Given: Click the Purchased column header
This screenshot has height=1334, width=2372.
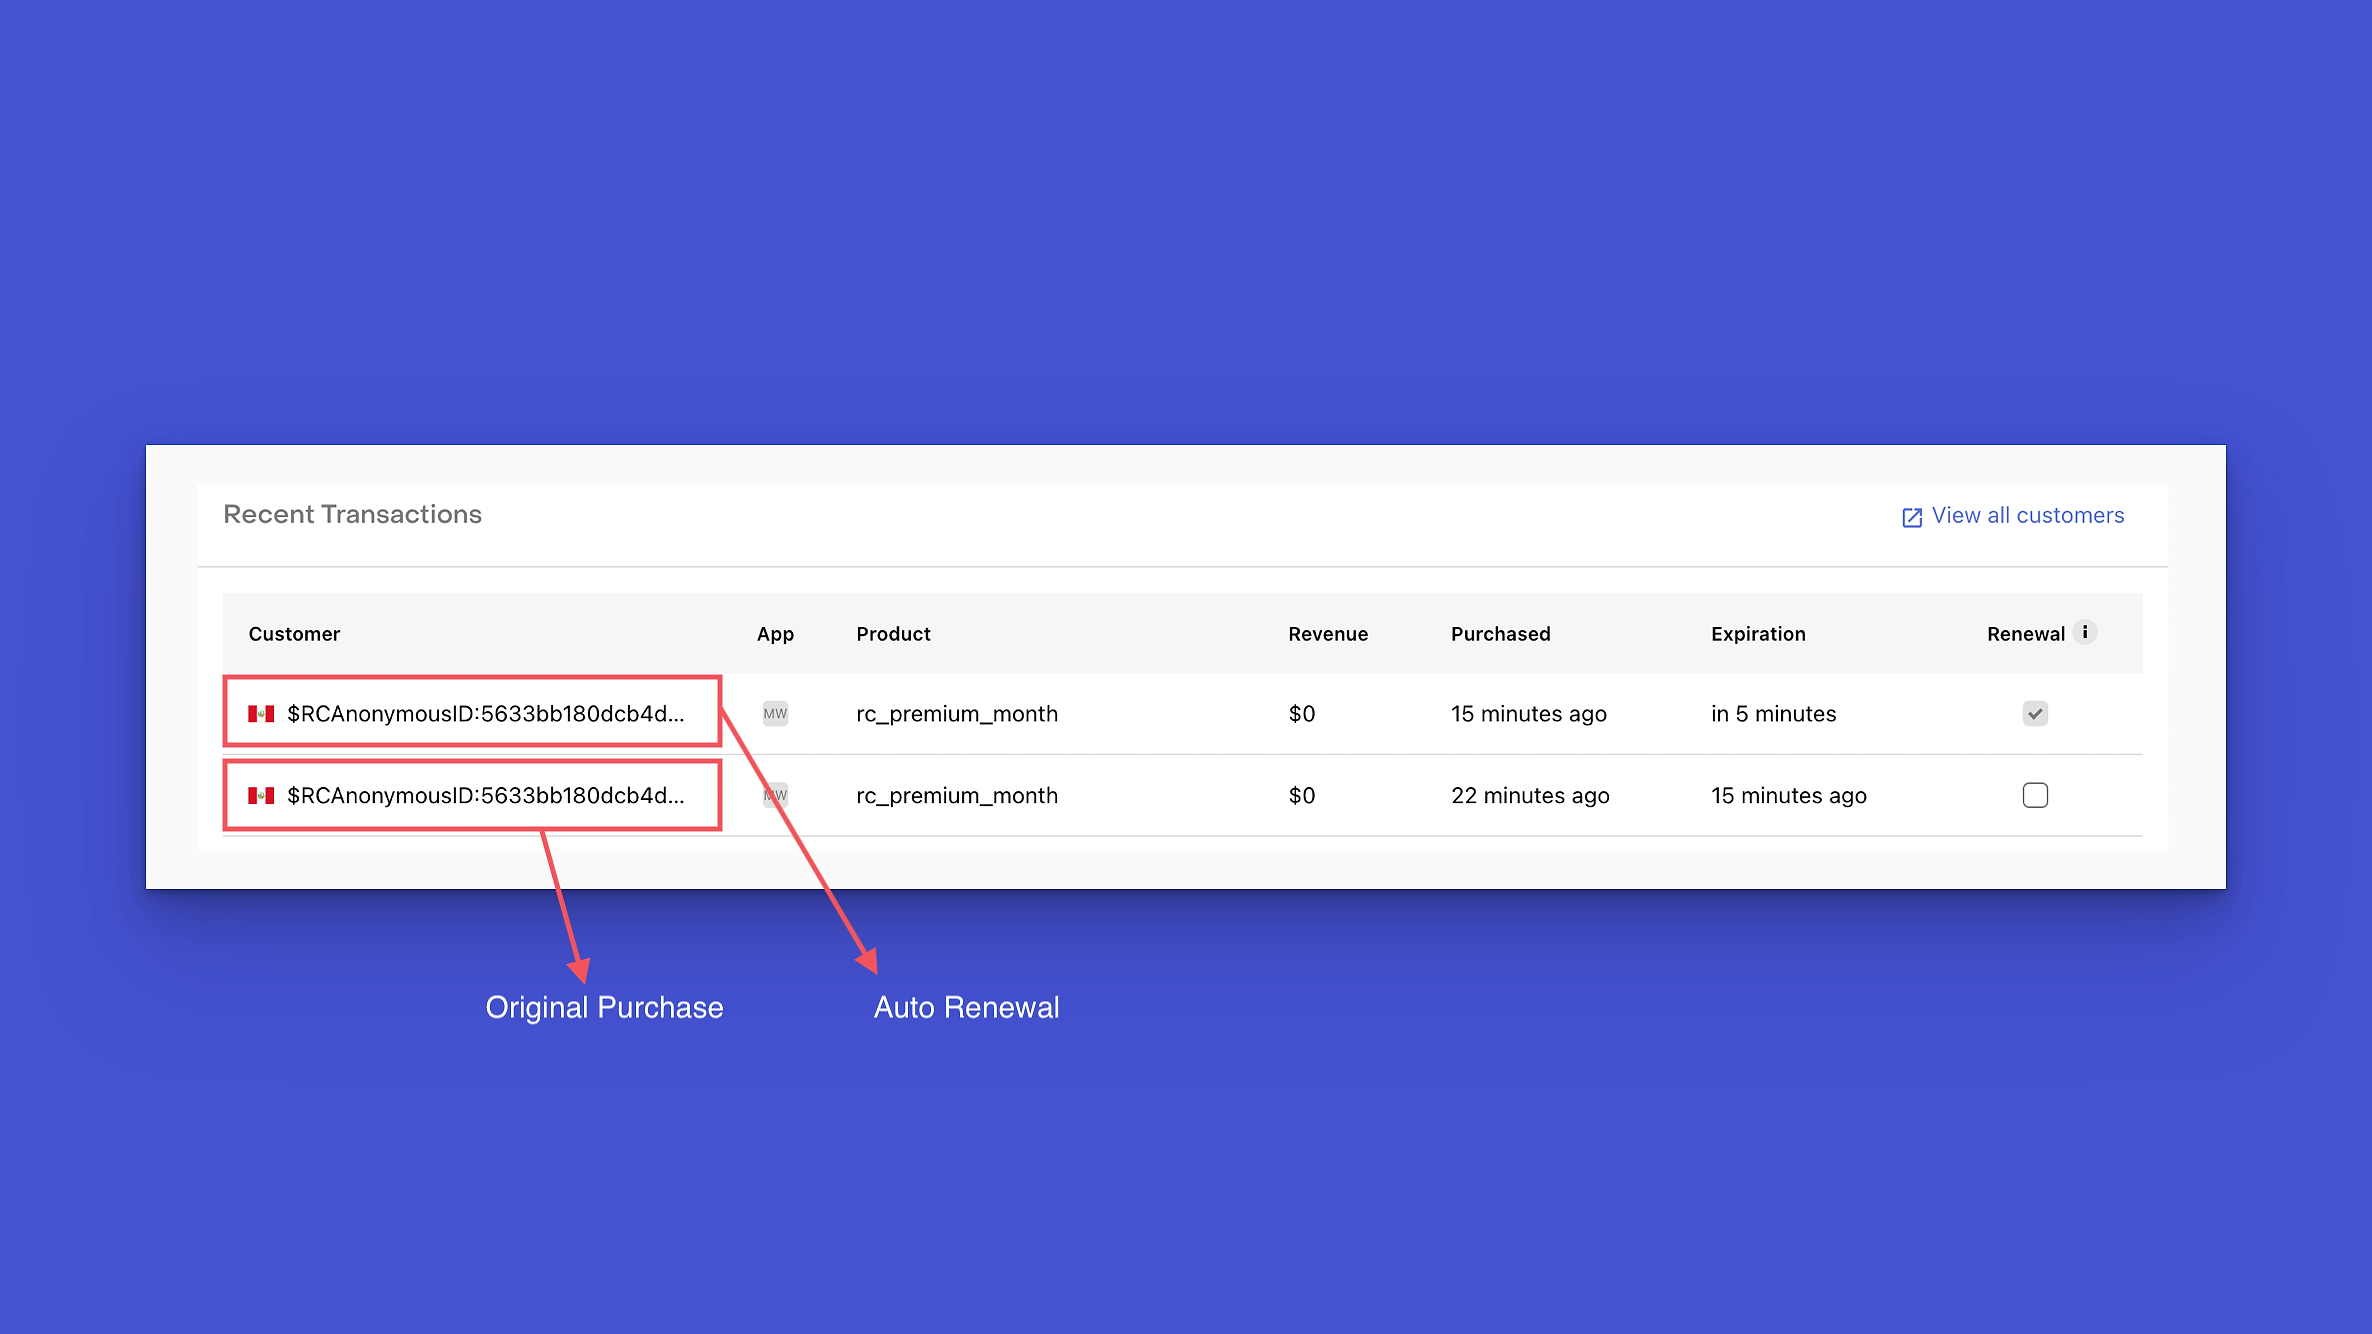Looking at the screenshot, I should click(1500, 634).
